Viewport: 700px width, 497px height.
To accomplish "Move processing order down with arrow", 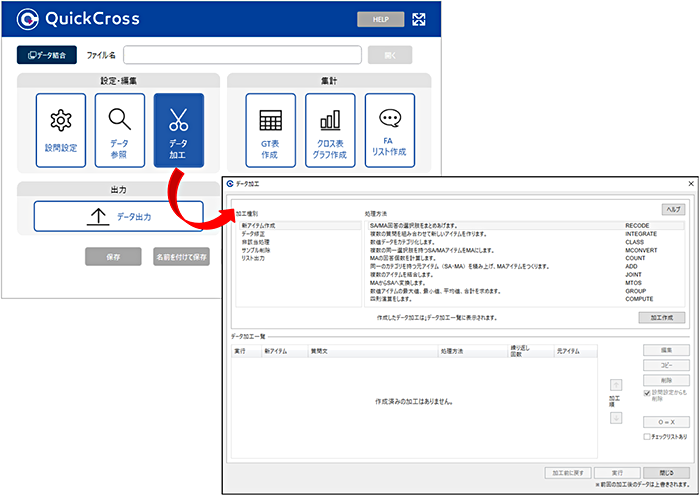I will (617, 417).
